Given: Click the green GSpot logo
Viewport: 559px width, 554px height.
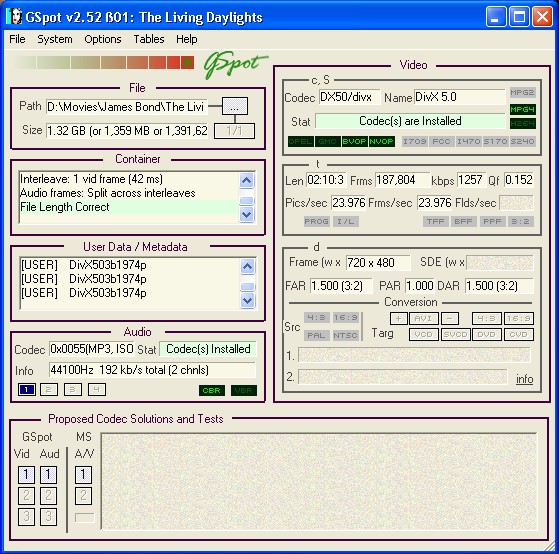Looking at the screenshot, I should 236,65.
